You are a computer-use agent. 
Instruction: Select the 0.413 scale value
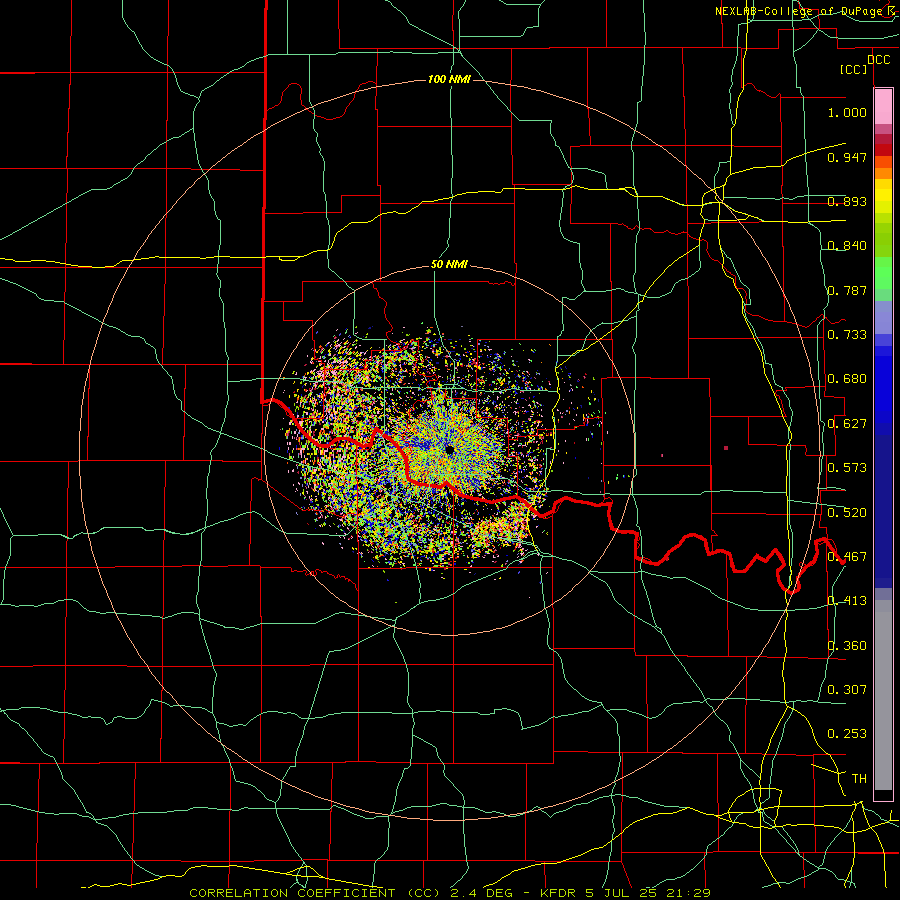pos(847,601)
